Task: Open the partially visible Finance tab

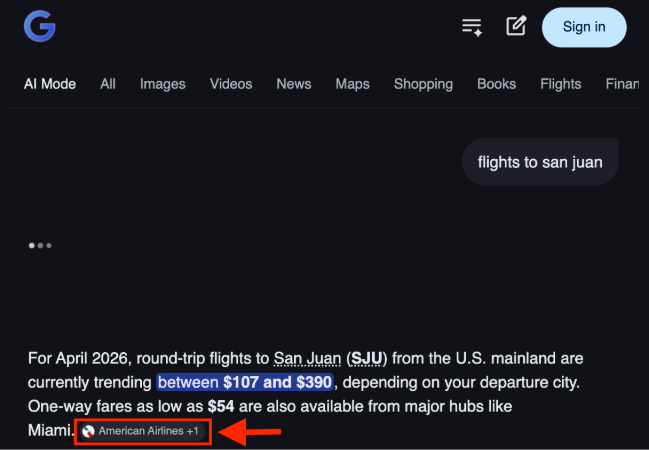Action: [623, 84]
